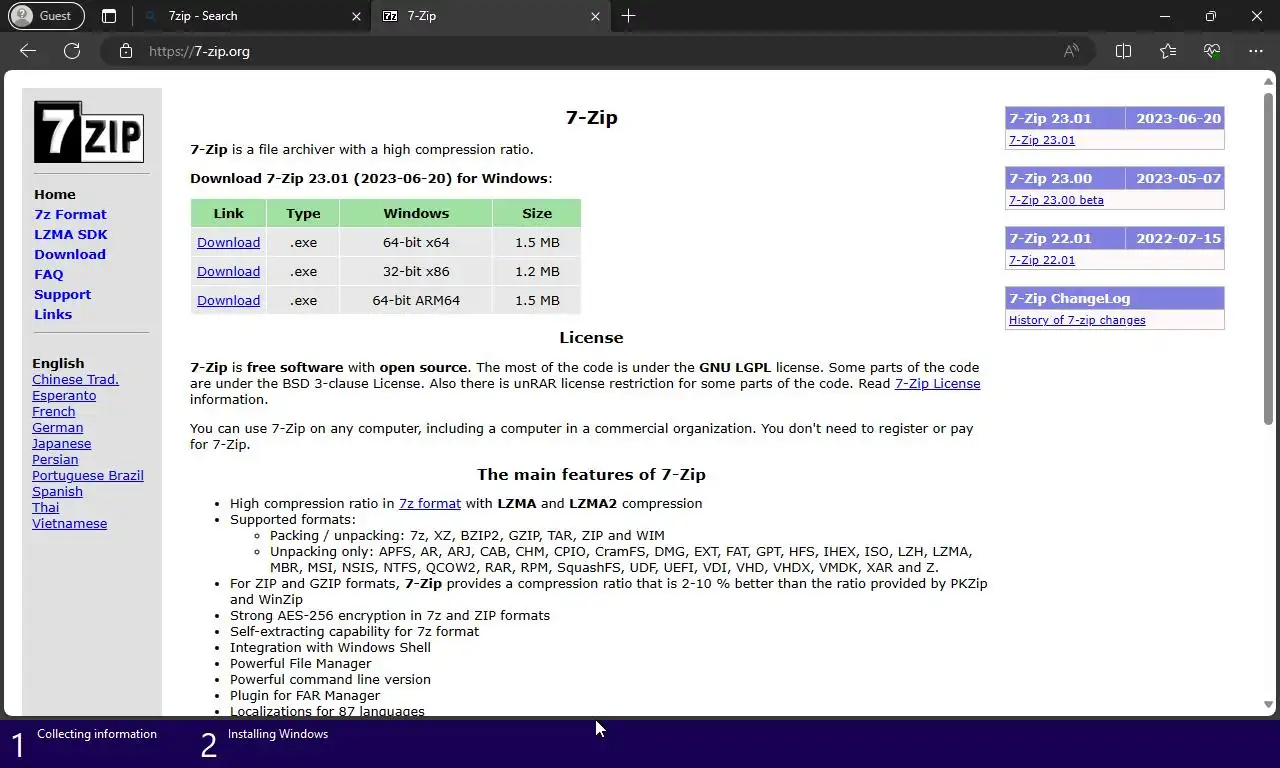Screen dimensions: 1280x768
Task: Restore down the browser window
Action: click(x=1211, y=16)
